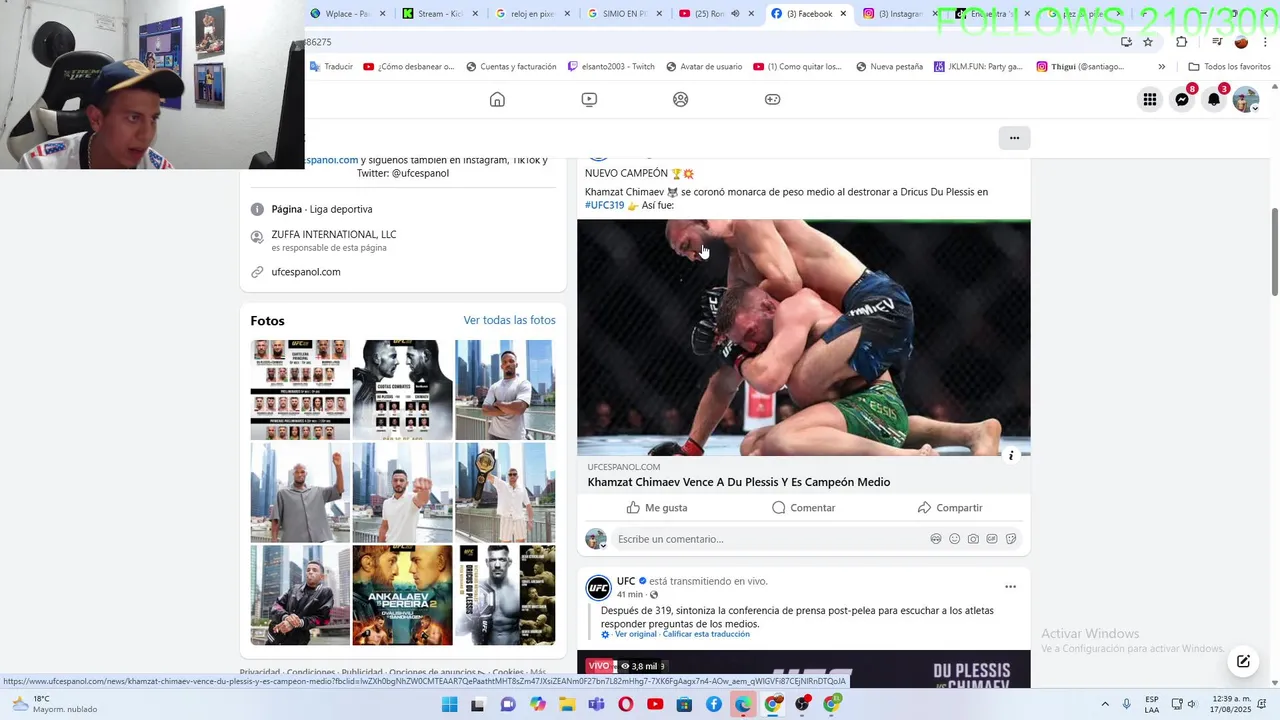
Task: Open options menu of the UFC live post
Action: click(1010, 587)
